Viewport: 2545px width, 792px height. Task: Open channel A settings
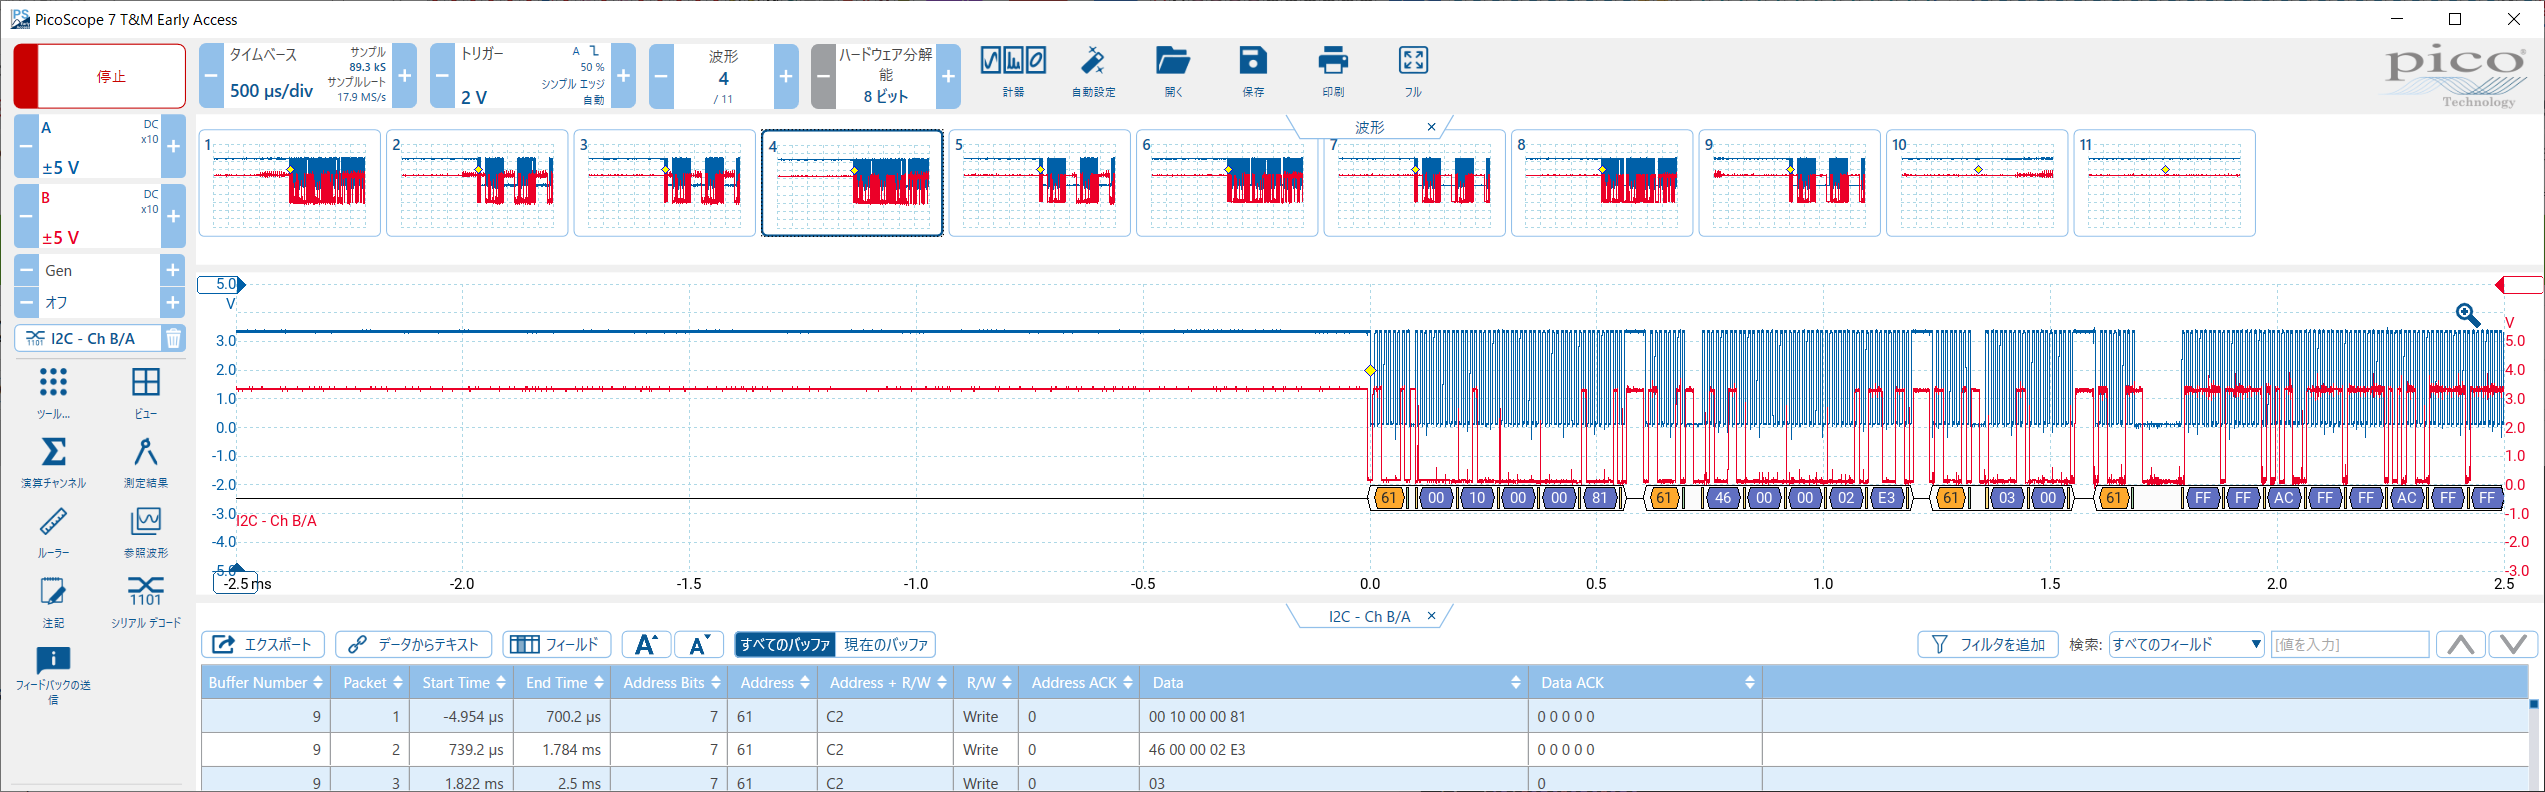(99, 147)
